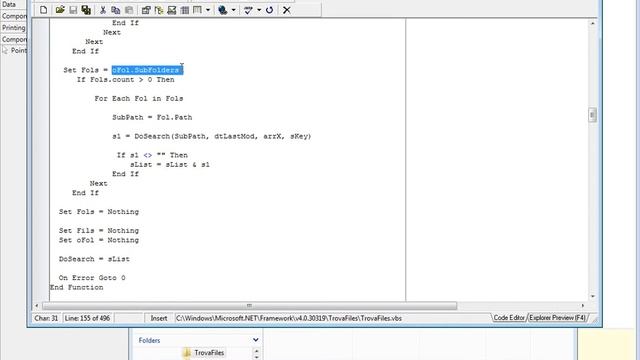Image resolution: width=640 pixels, height=360 pixels.
Task: Click the black X close icon in toolbar
Action: [x=287, y=10]
